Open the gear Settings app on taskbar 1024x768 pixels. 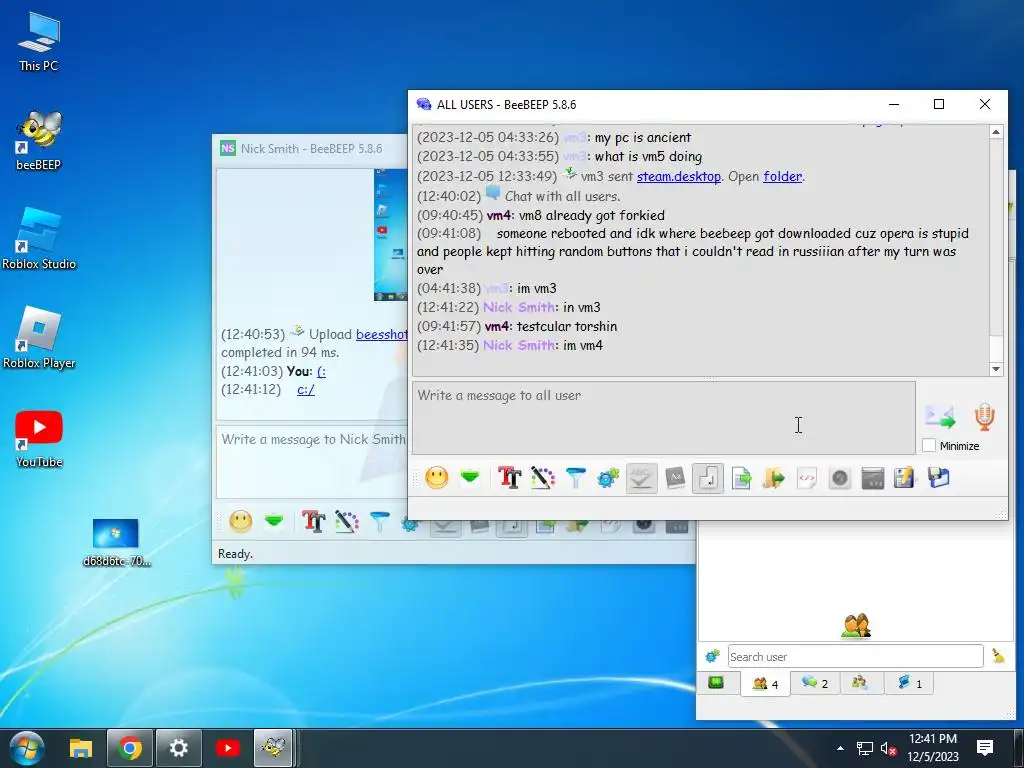[x=178, y=748]
